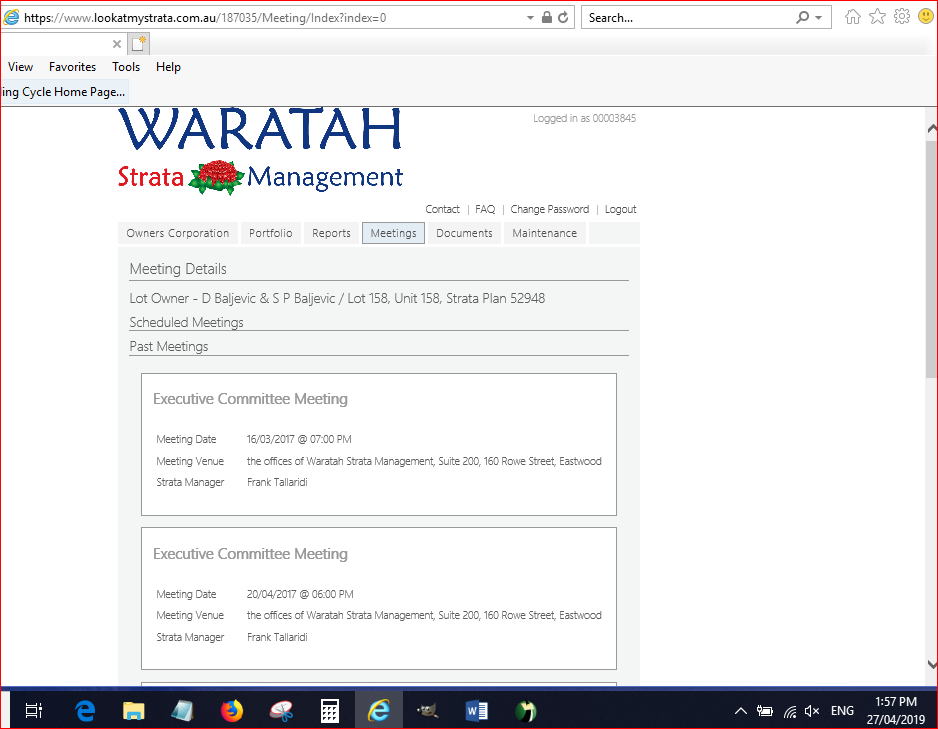The image size is (938, 729).
Task: Open the Help menu
Action: (x=168, y=67)
